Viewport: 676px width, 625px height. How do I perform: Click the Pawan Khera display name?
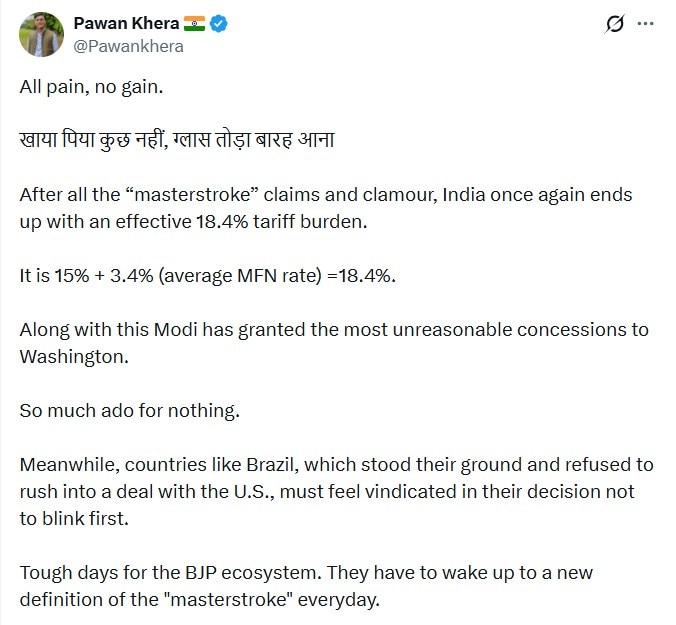(x=123, y=24)
